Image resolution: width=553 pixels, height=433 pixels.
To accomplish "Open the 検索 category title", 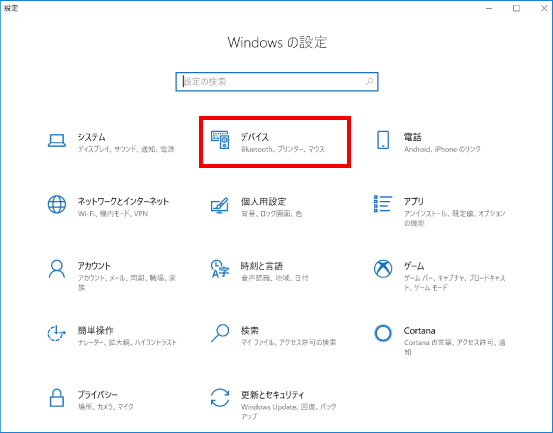I will [250, 330].
